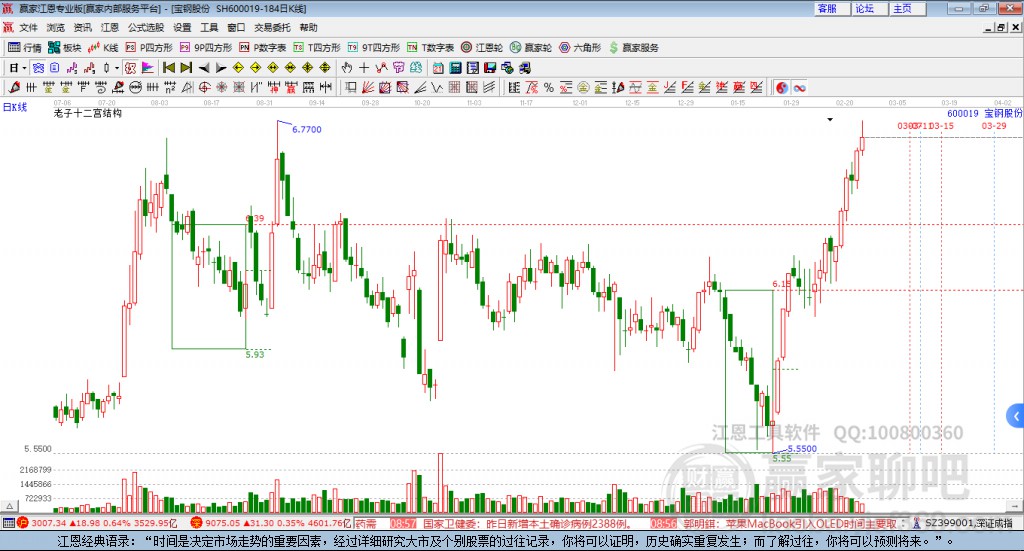Click the infinity loop icon

point(799,87)
